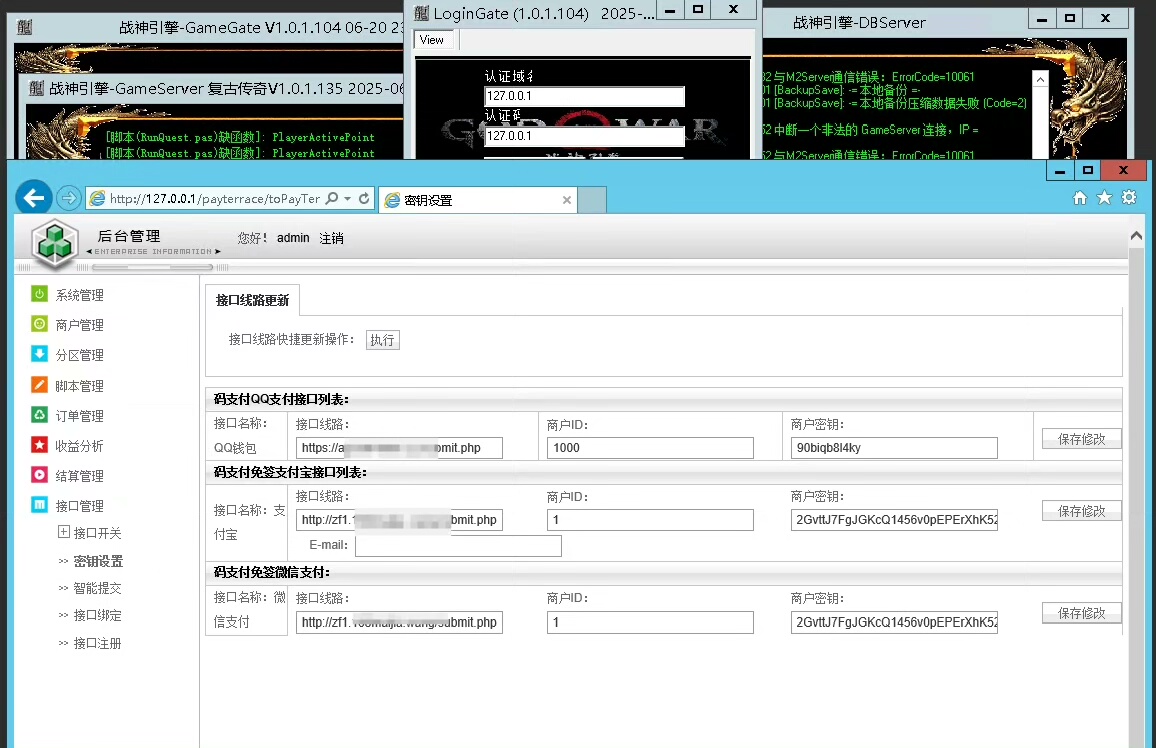
Task: Open the address bar search dropdown arrow
Action: [347, 199]
